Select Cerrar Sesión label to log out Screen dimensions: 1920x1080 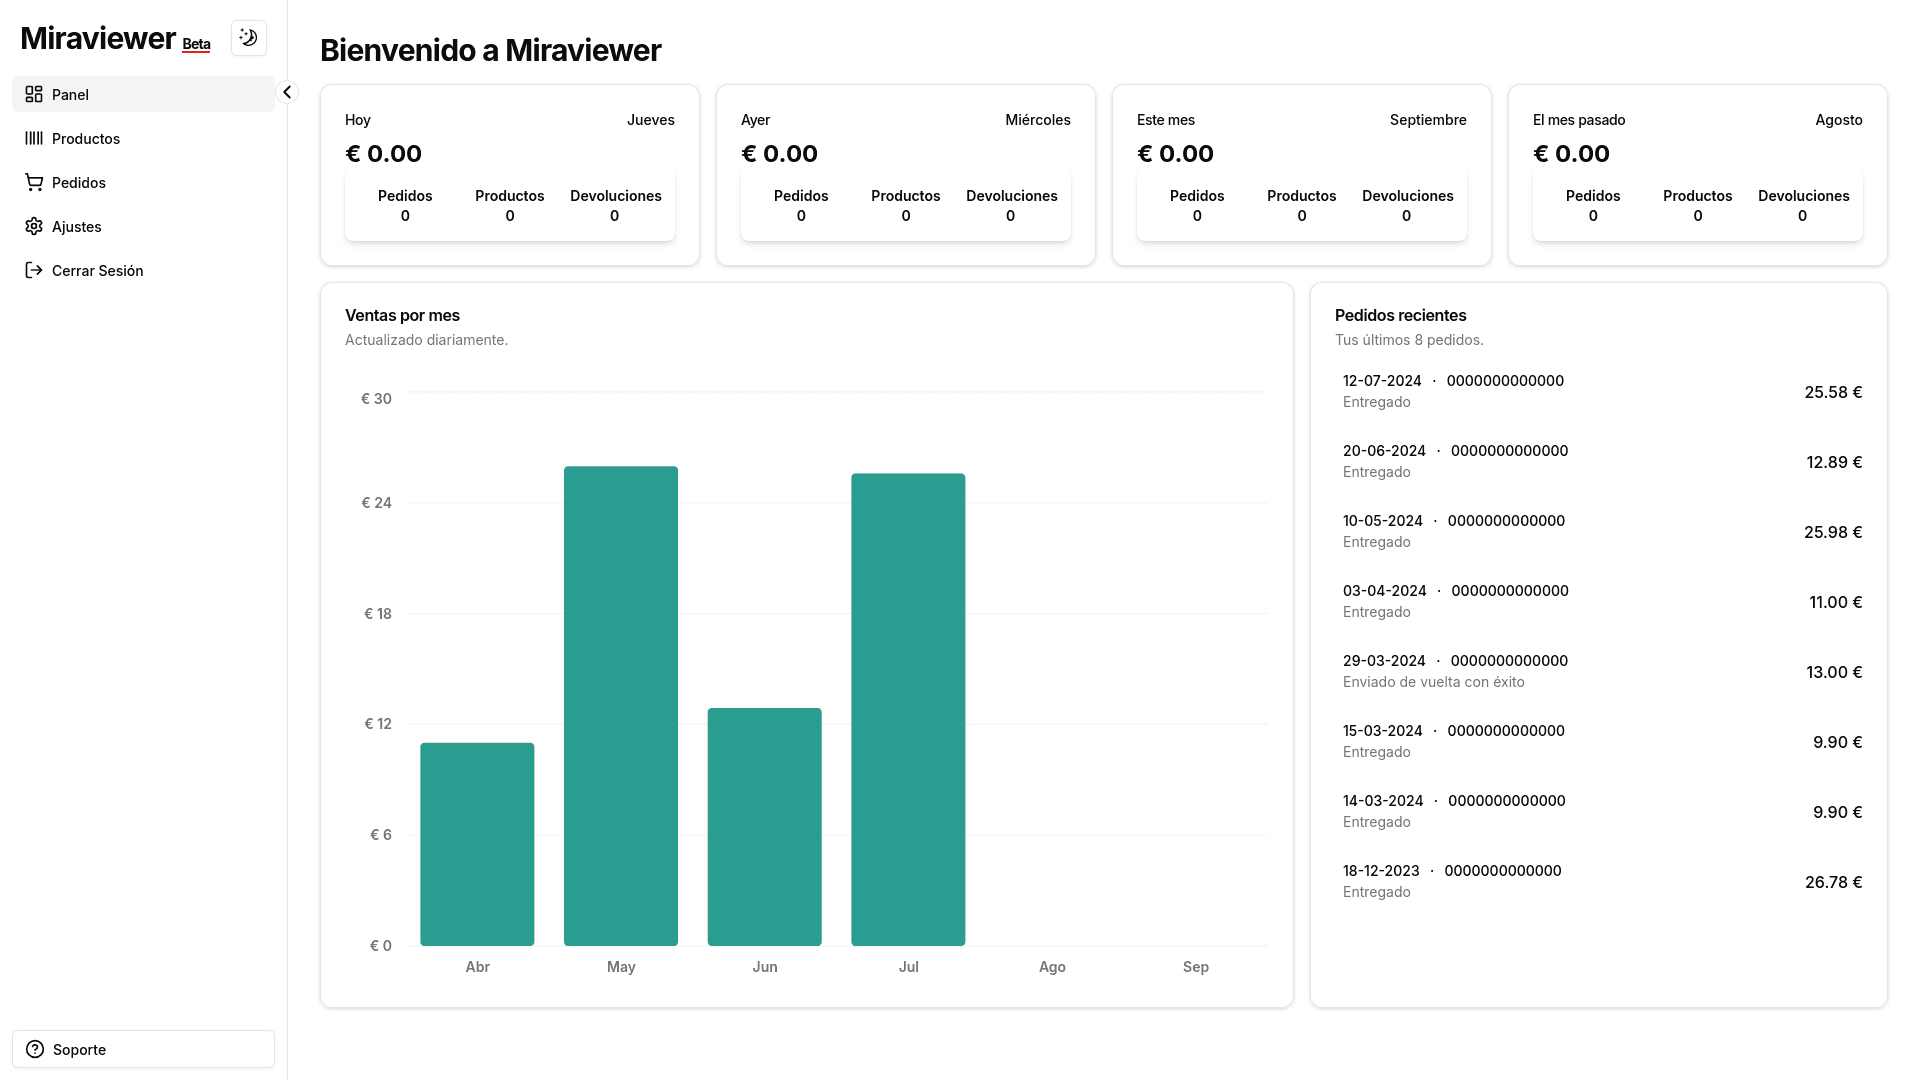[x=98, y=271]
